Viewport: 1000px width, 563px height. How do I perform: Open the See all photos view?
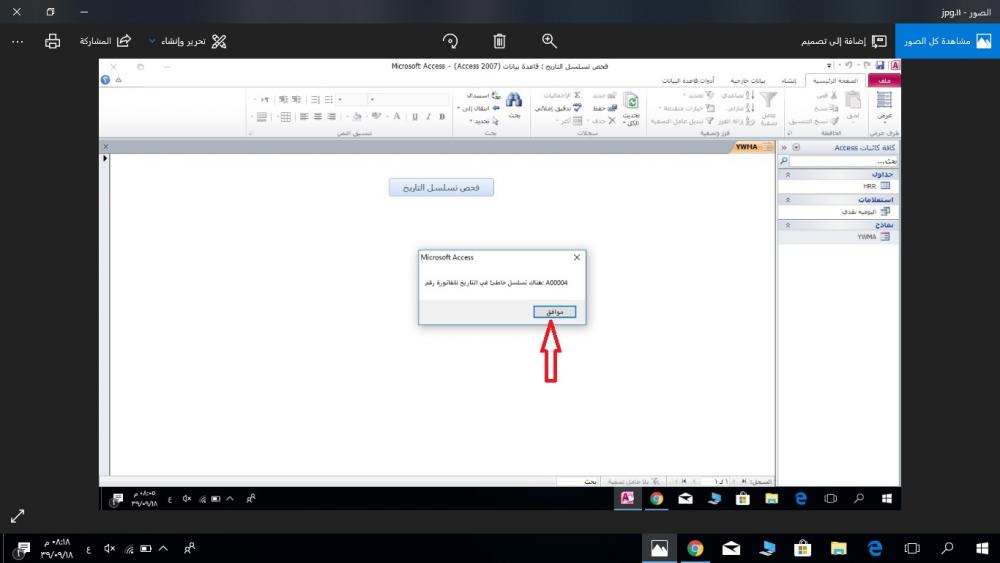click(x=947, y=41)
